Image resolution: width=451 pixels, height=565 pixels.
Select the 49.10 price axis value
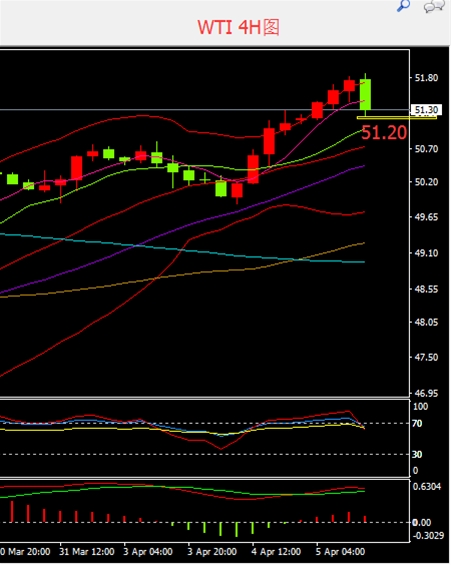point(426,253)
